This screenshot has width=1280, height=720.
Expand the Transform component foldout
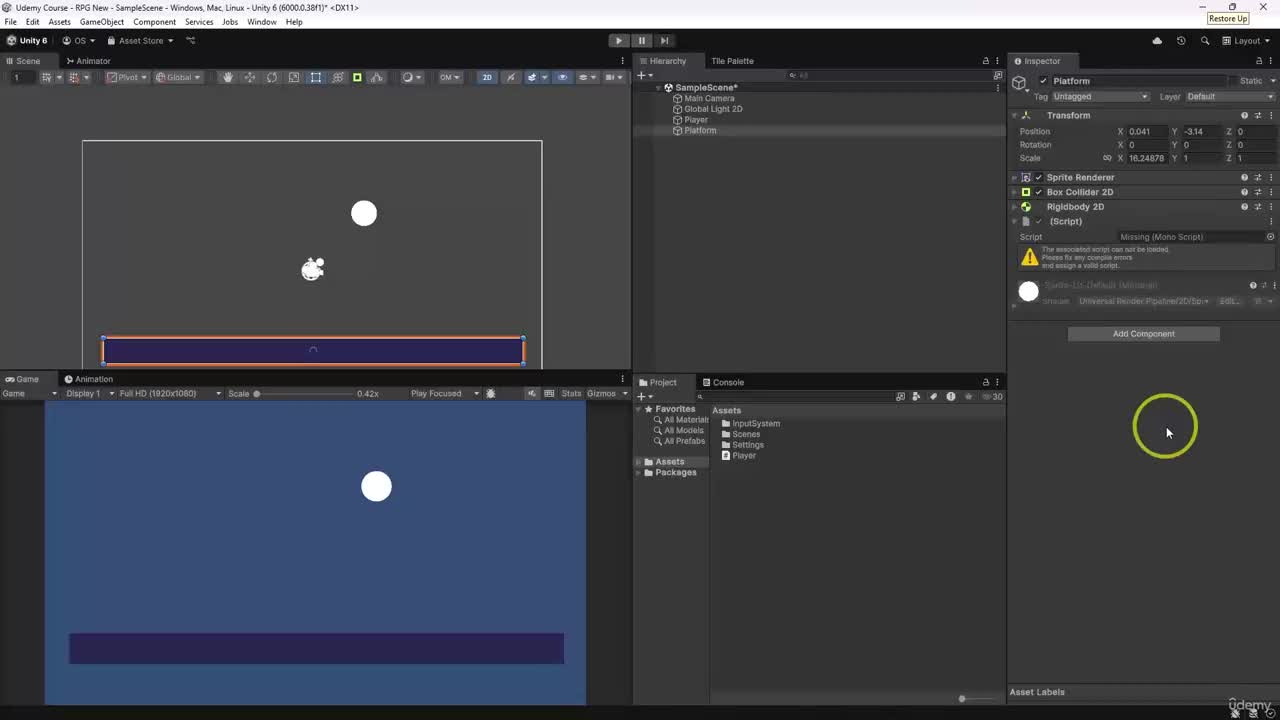(1015, 116)
